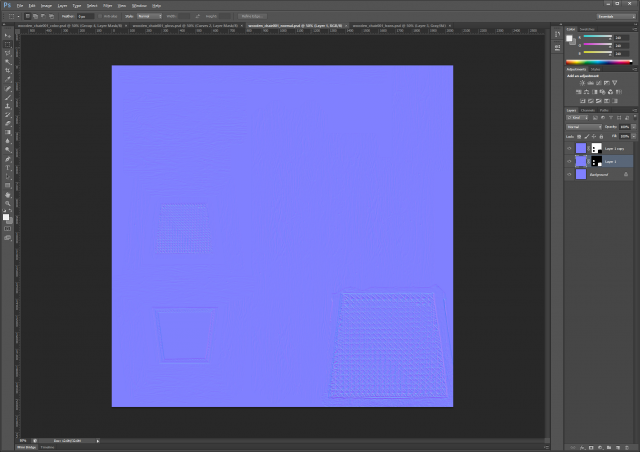Select the History Brush tool
Image resolution: width=640 pixels, height=452 pixels.
coord(7,115)
